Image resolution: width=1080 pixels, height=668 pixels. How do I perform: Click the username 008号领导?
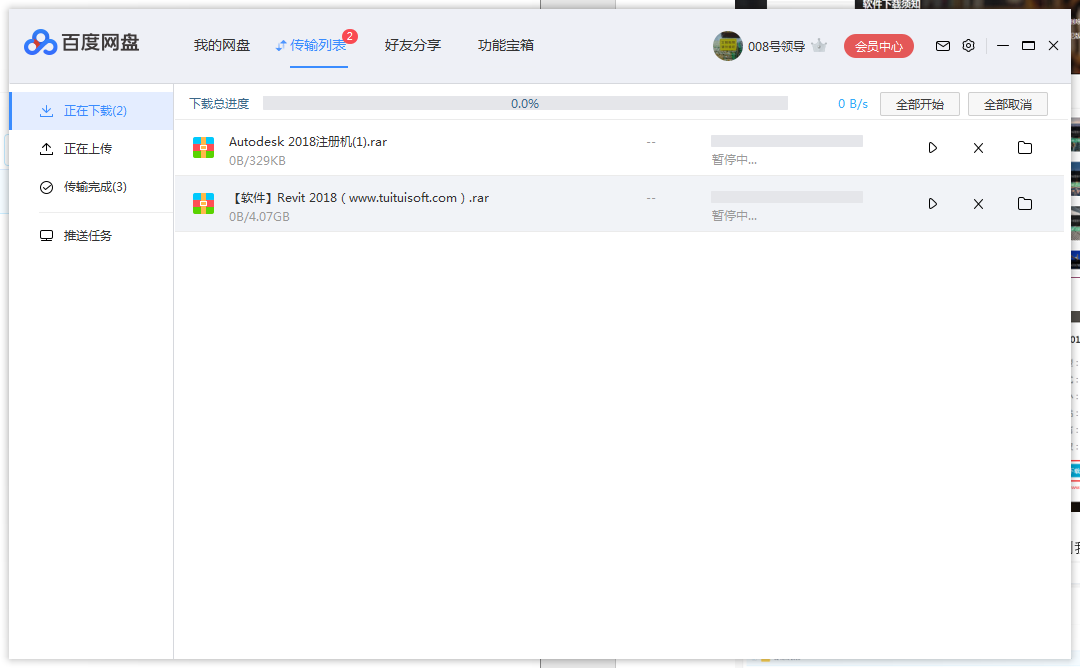776,47
